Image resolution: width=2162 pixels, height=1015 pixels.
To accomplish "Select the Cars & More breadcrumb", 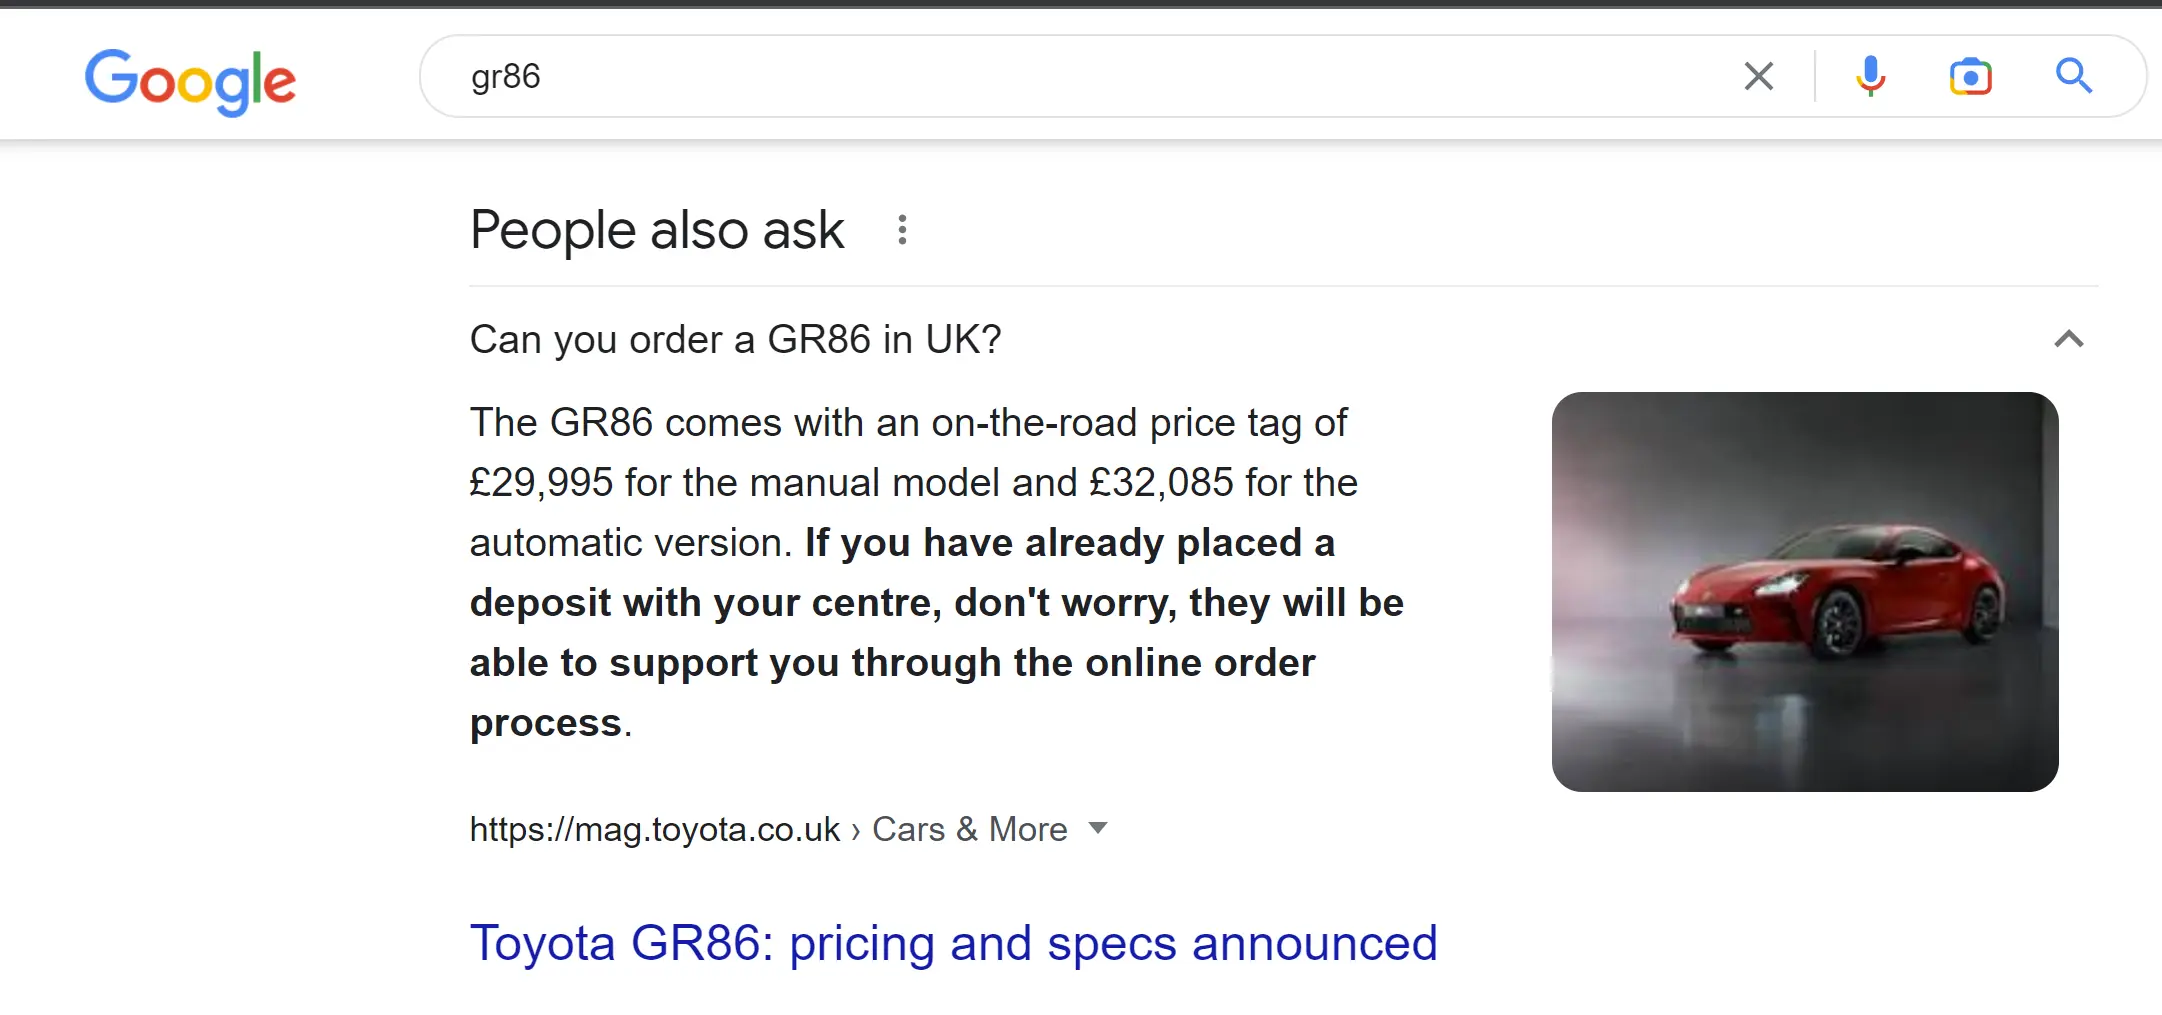I will pyautogui.click(x=970, y=829).
